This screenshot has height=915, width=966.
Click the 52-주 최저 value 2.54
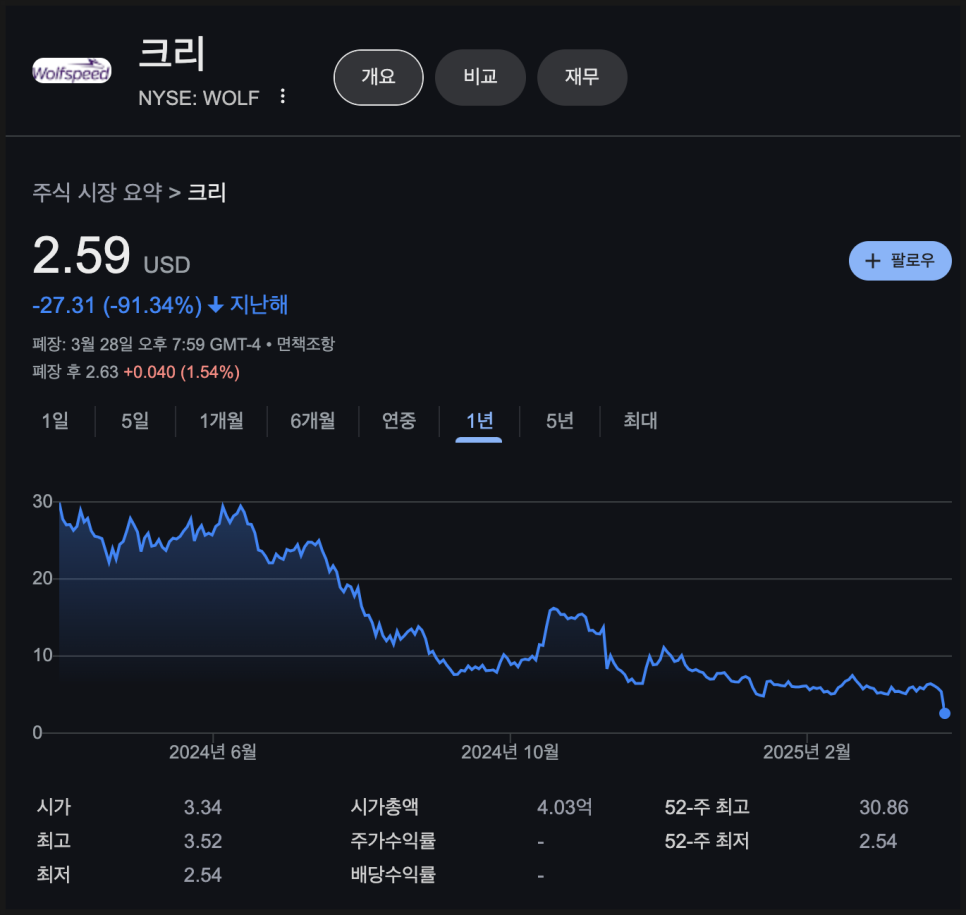point(878,841)
